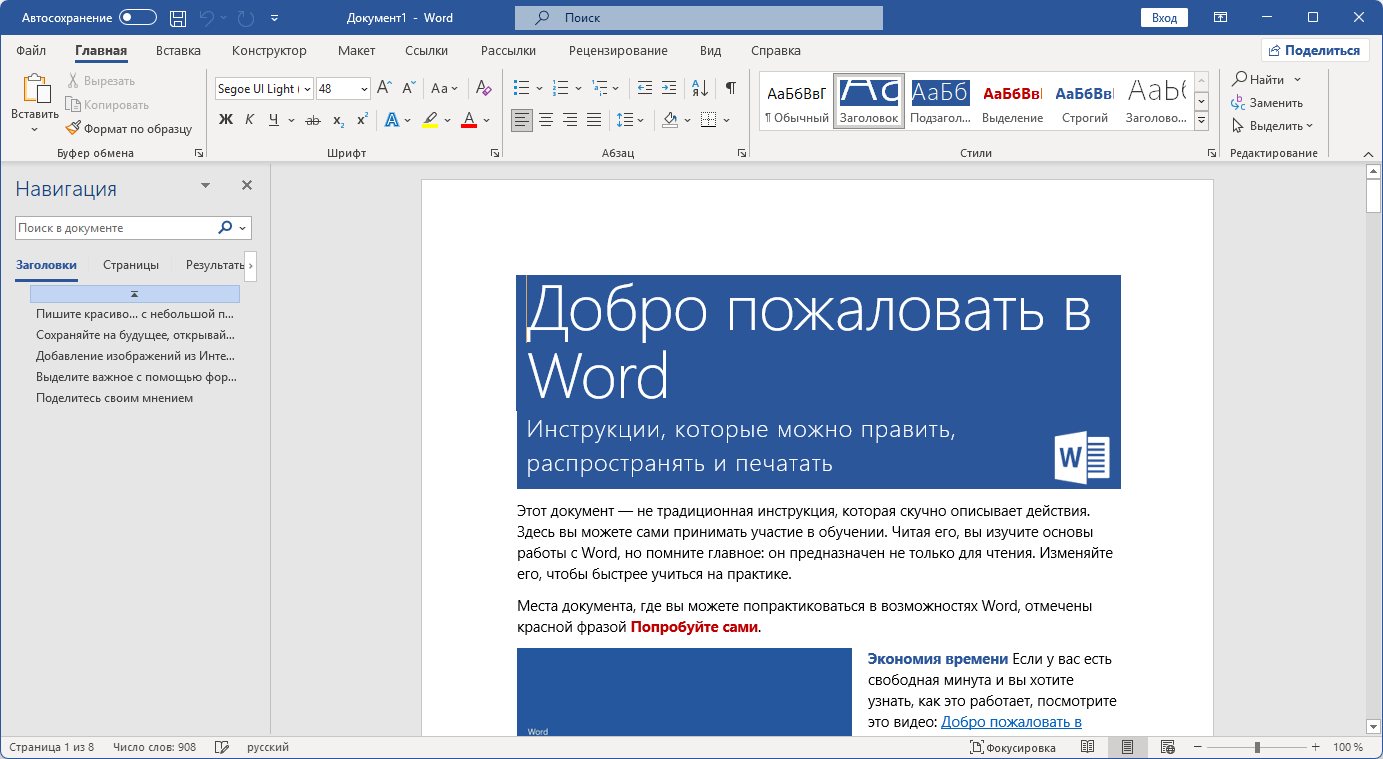Center the paragraph text
Screen dimensions: 1383x759
point(546,120)
